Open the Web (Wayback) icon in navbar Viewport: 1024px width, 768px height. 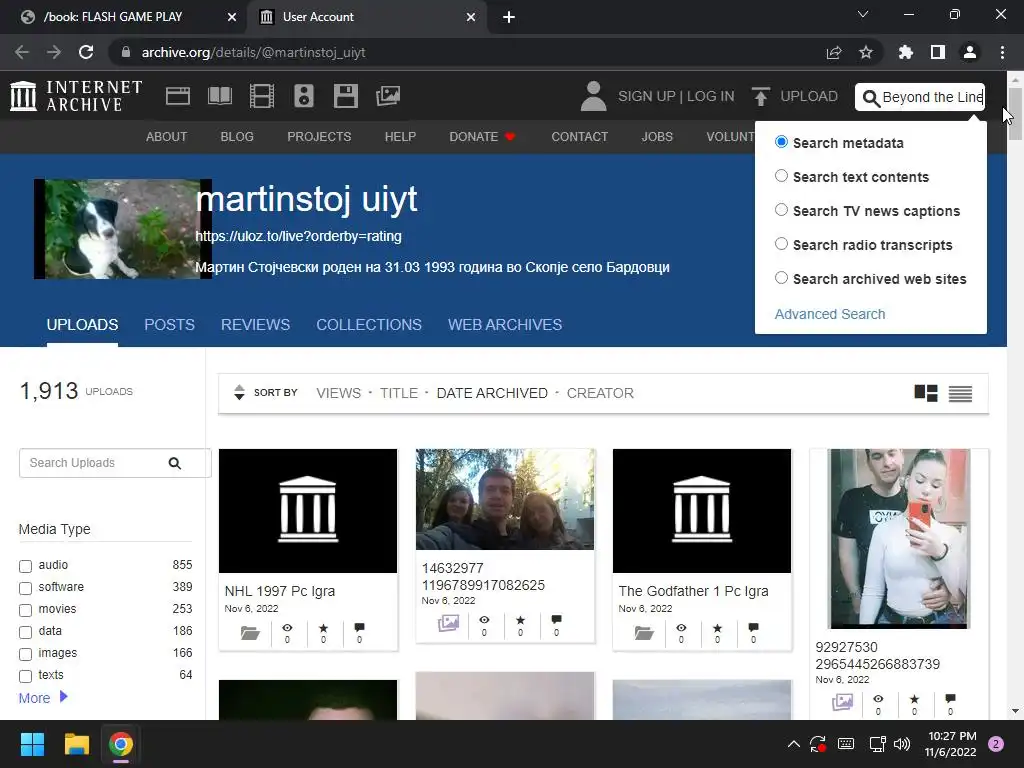[x=178, y=96]
